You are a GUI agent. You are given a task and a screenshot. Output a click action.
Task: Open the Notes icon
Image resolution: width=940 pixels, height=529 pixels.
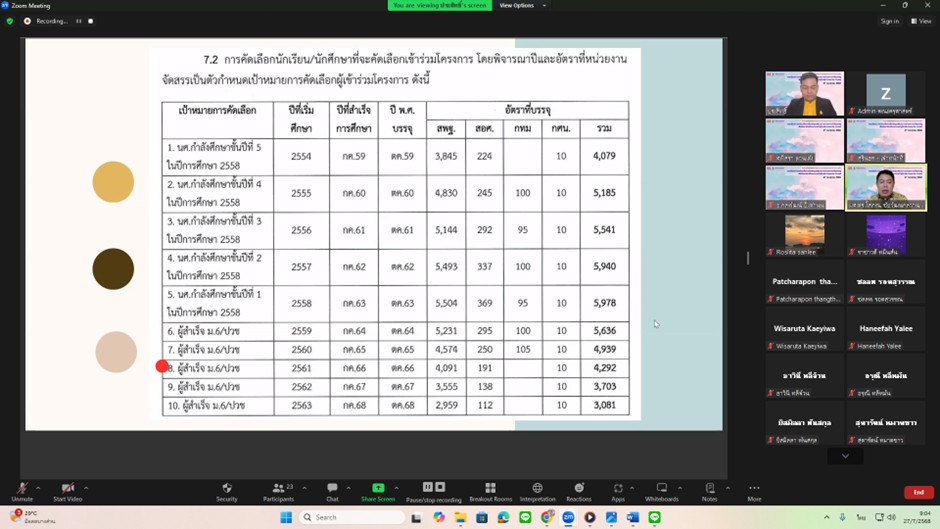click(x=710, y=488)
